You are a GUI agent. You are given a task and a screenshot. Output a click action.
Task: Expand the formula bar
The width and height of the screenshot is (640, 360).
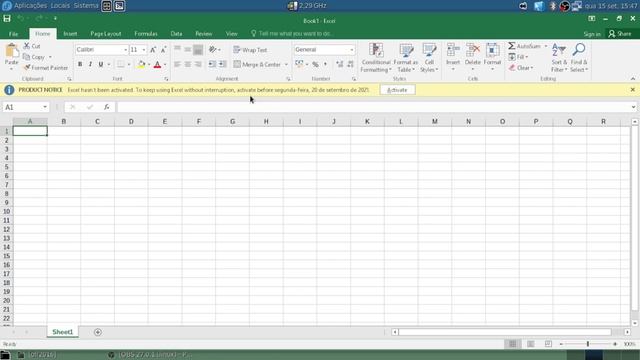point(633,107)
